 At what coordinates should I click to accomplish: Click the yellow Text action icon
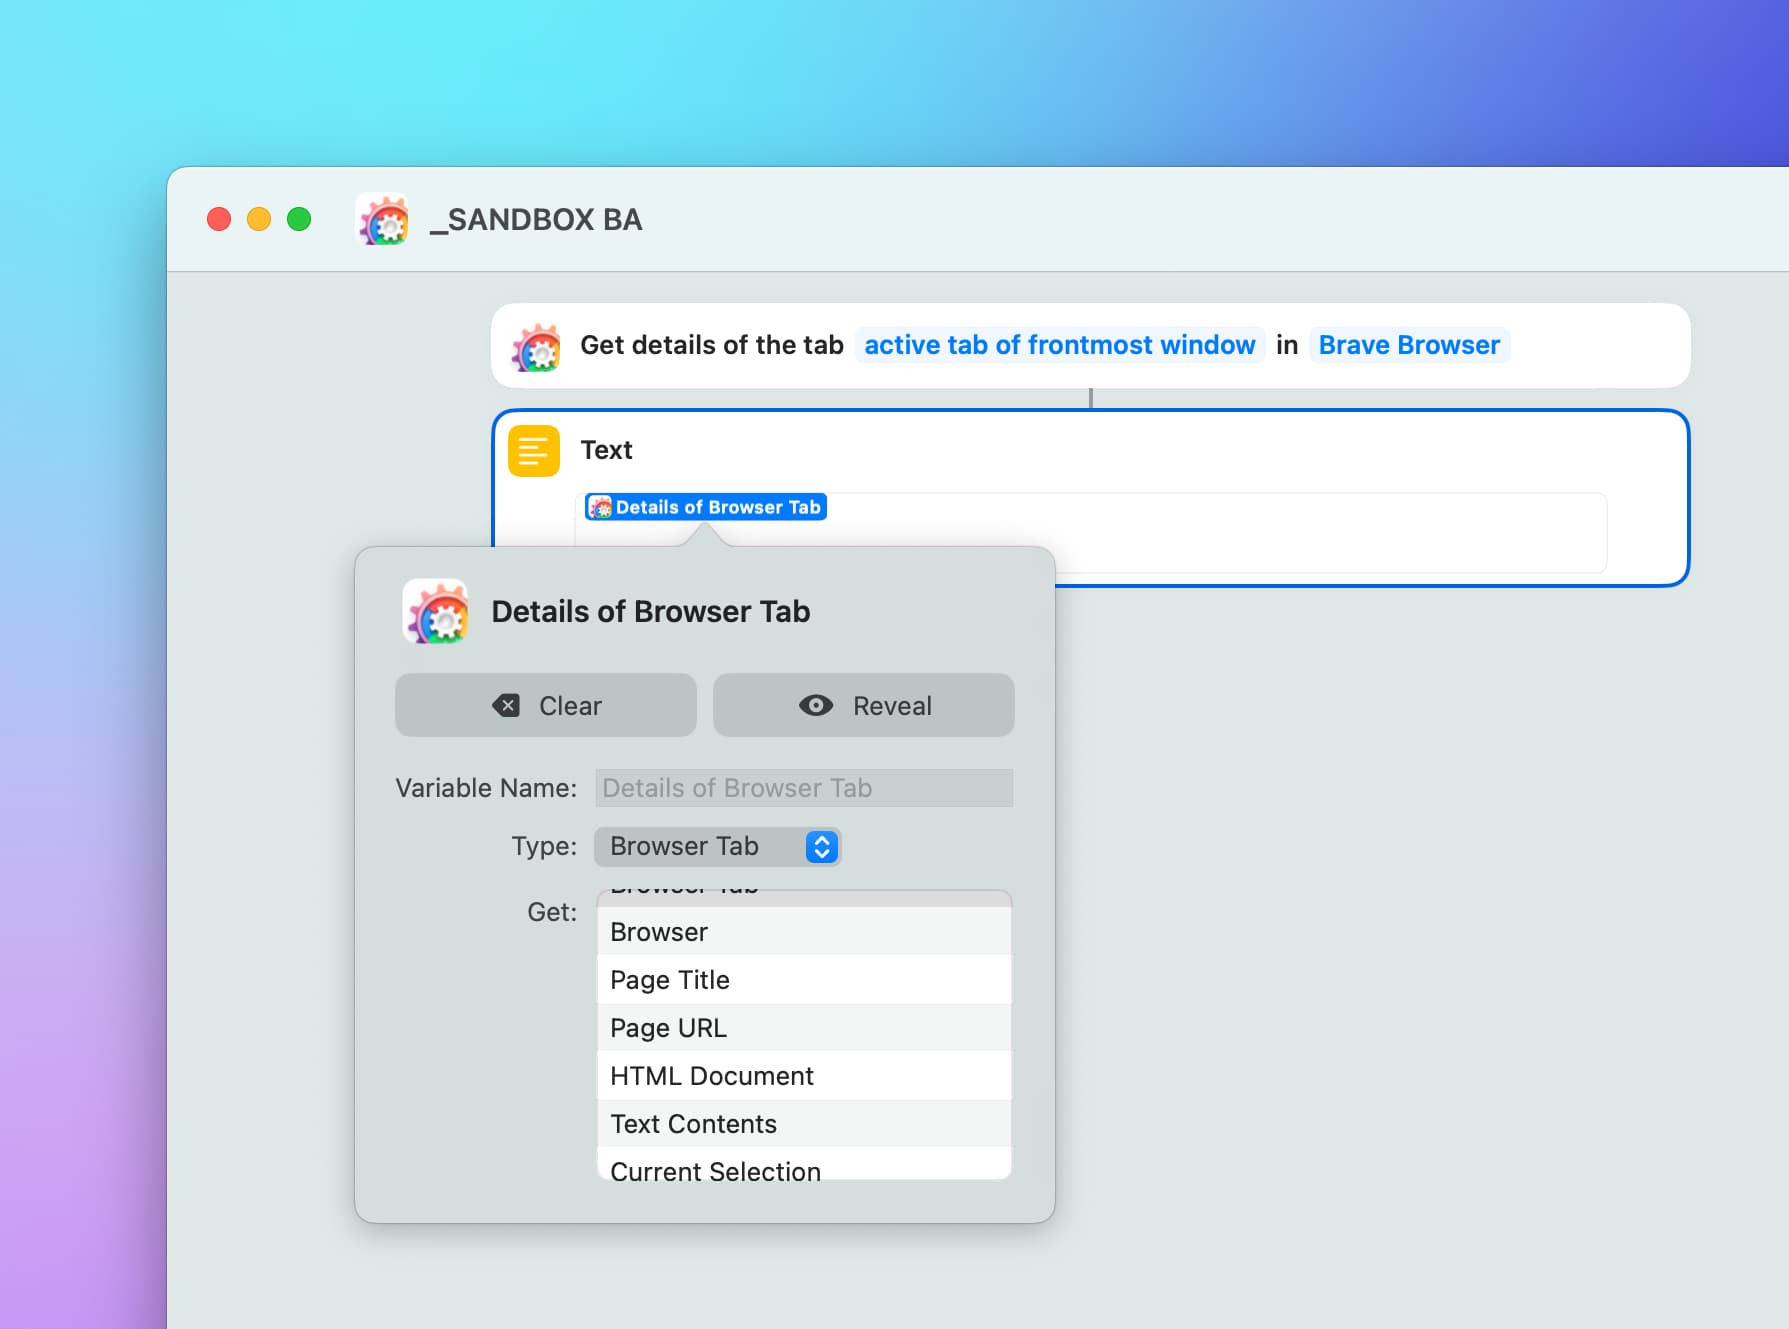[533, 451]
